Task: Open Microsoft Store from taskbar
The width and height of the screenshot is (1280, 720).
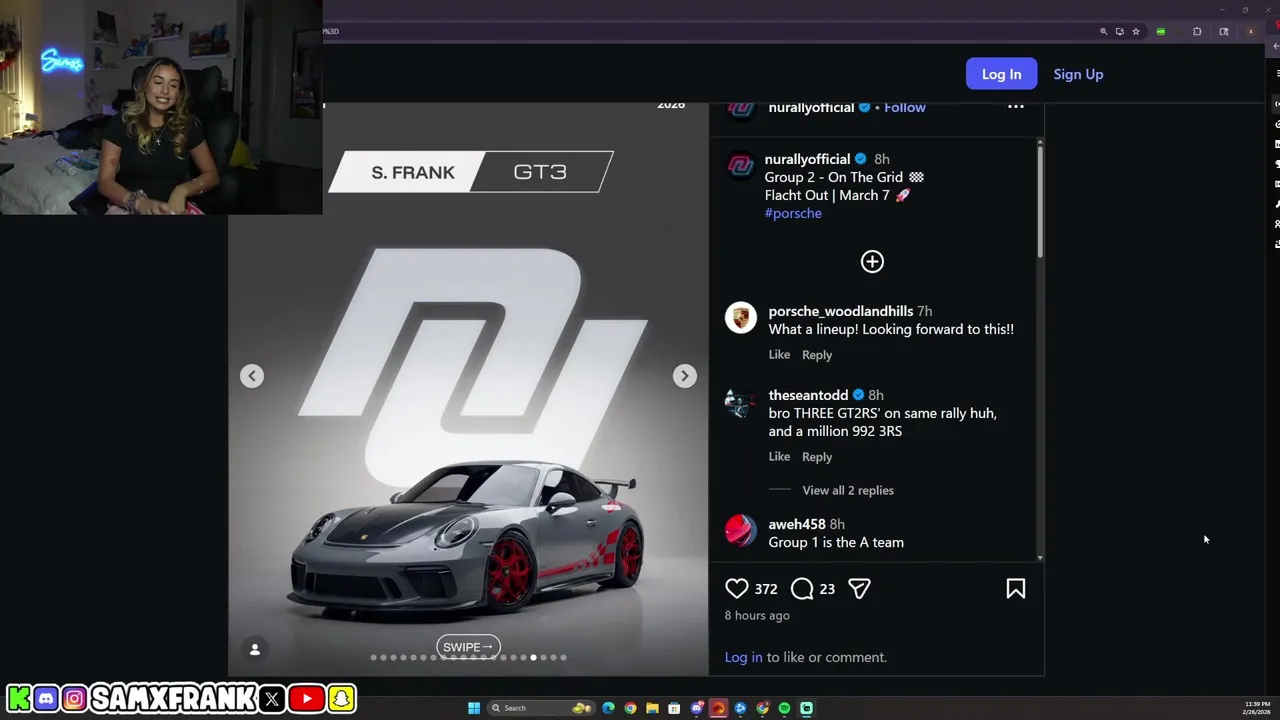Action: (x=674, y=708)
